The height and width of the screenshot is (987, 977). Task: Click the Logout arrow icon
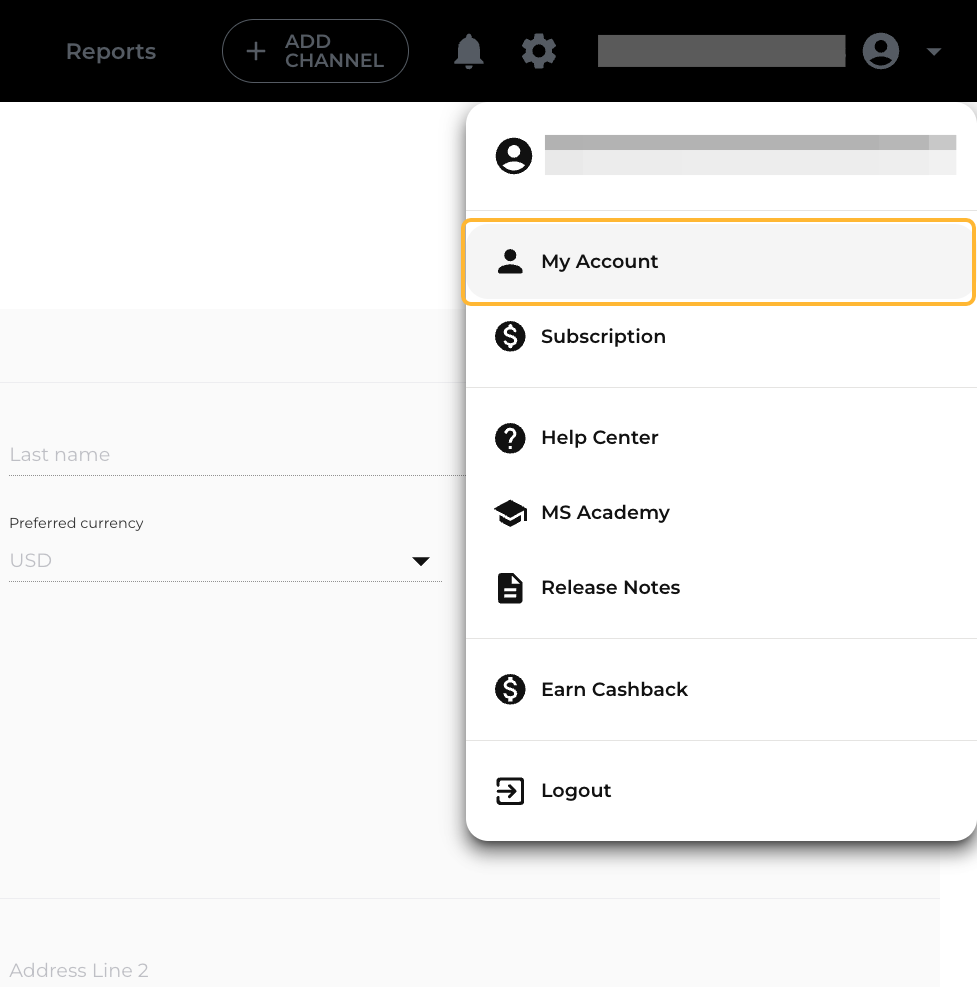click(x=510, y=791)
